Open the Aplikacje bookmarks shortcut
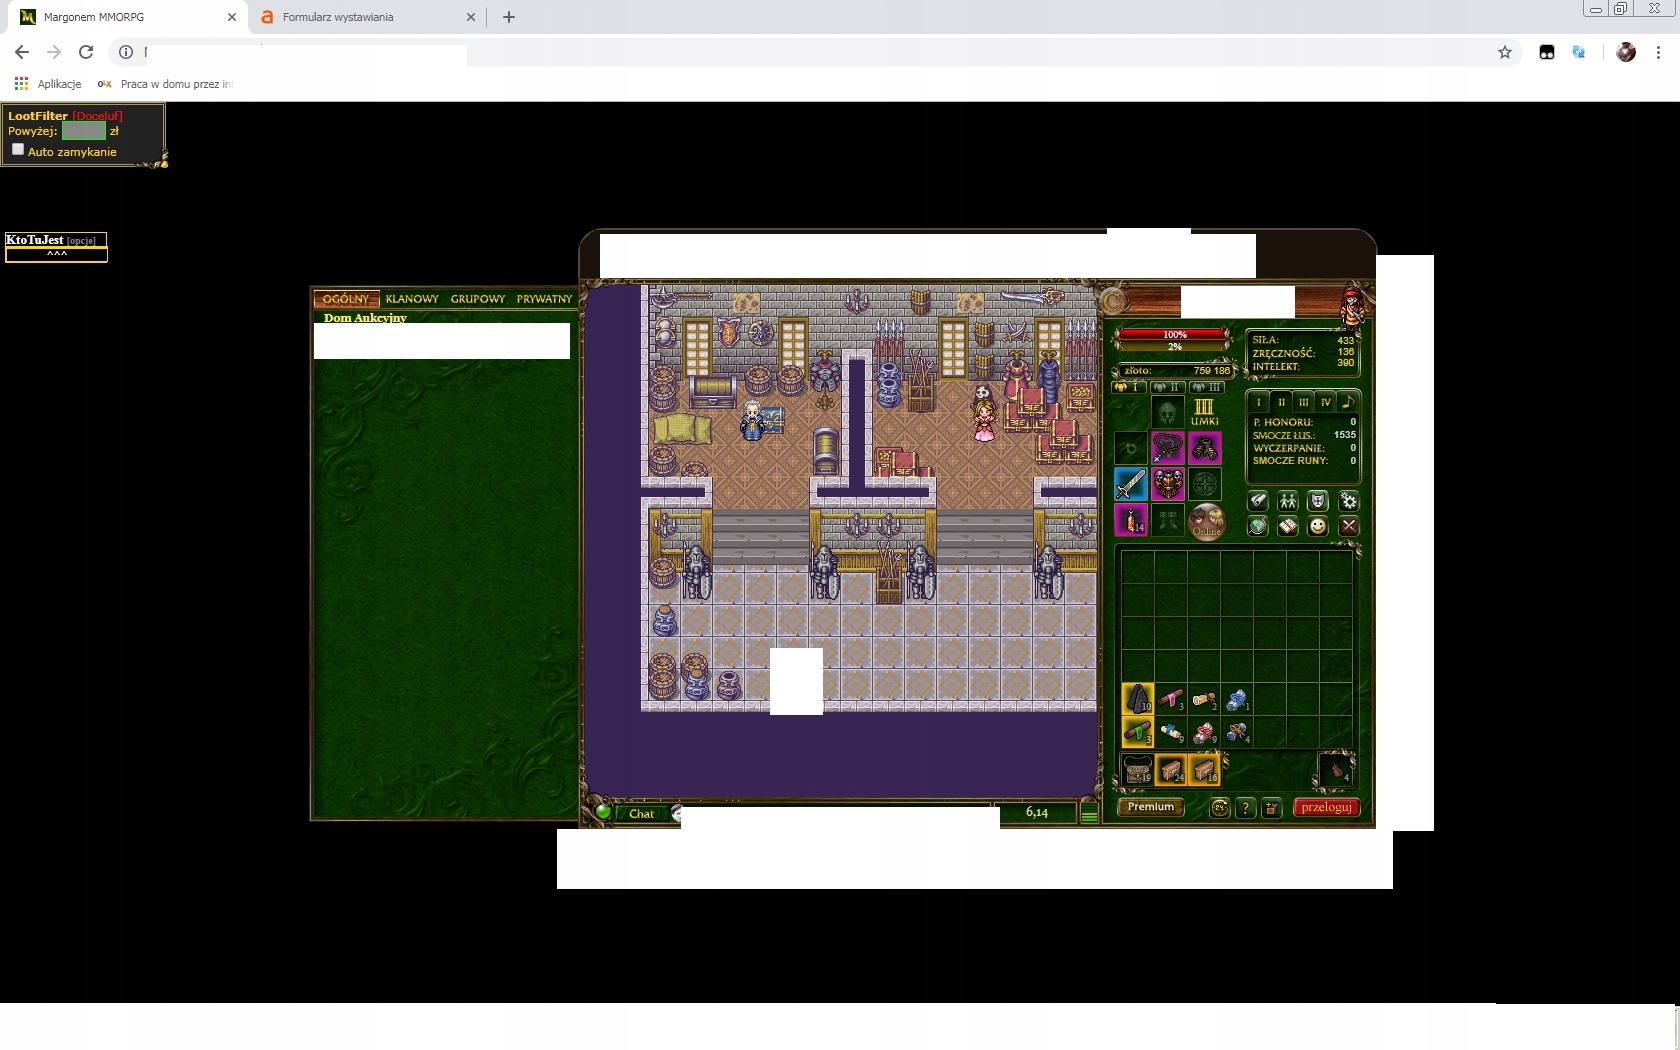Viewport: 1680px width, 1050px height. (48, 84)
